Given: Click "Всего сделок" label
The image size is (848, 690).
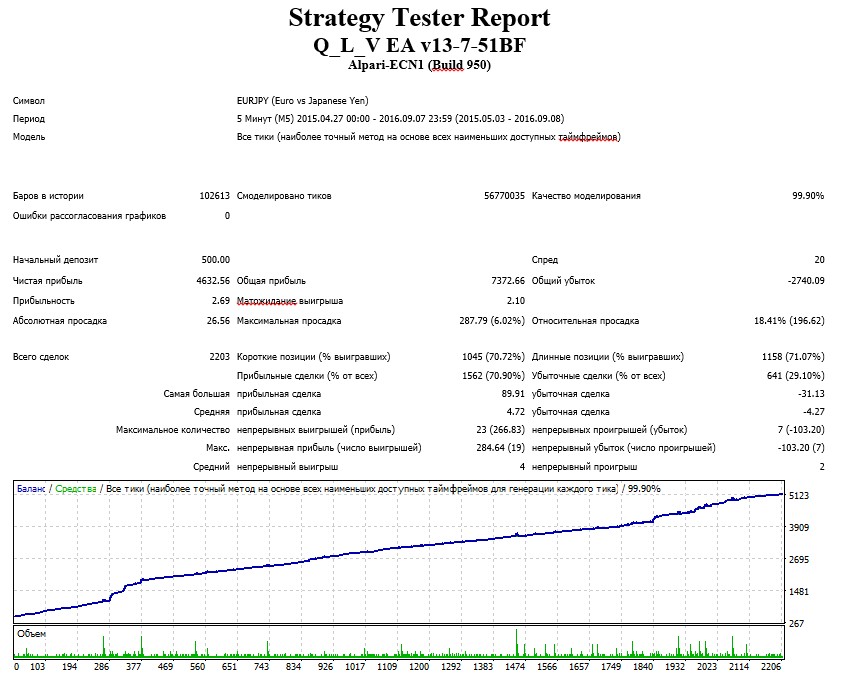Looking at the screenshot, I should tap(41, 357).
